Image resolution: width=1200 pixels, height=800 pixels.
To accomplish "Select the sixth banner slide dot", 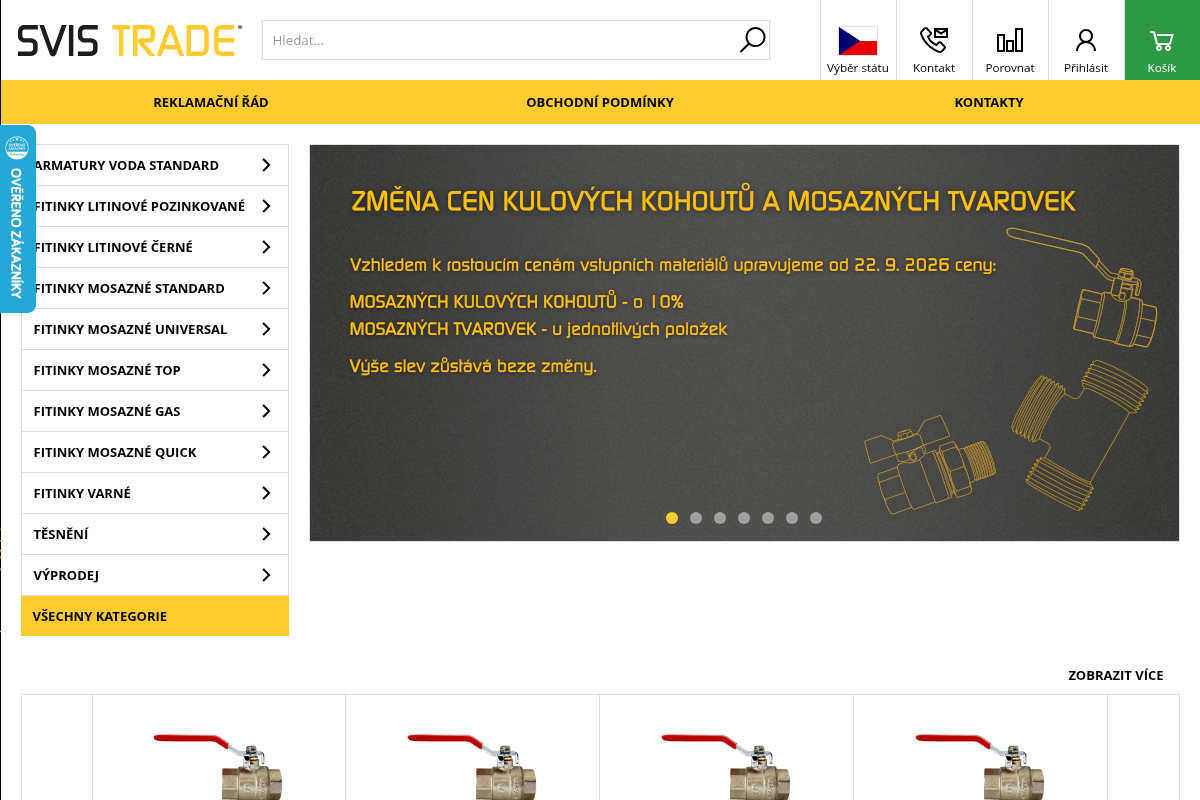I will [x=792, y=518].
